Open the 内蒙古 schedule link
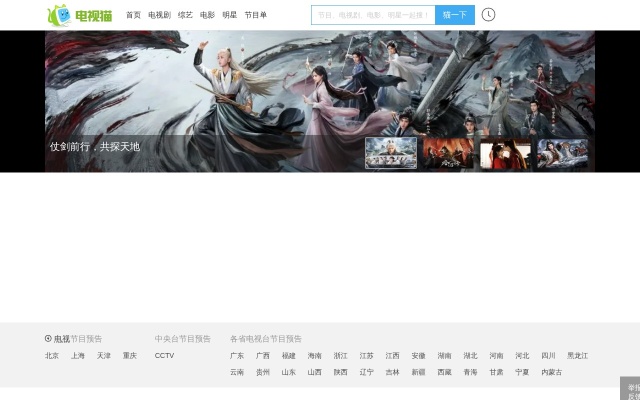 [x=552, y=372]
